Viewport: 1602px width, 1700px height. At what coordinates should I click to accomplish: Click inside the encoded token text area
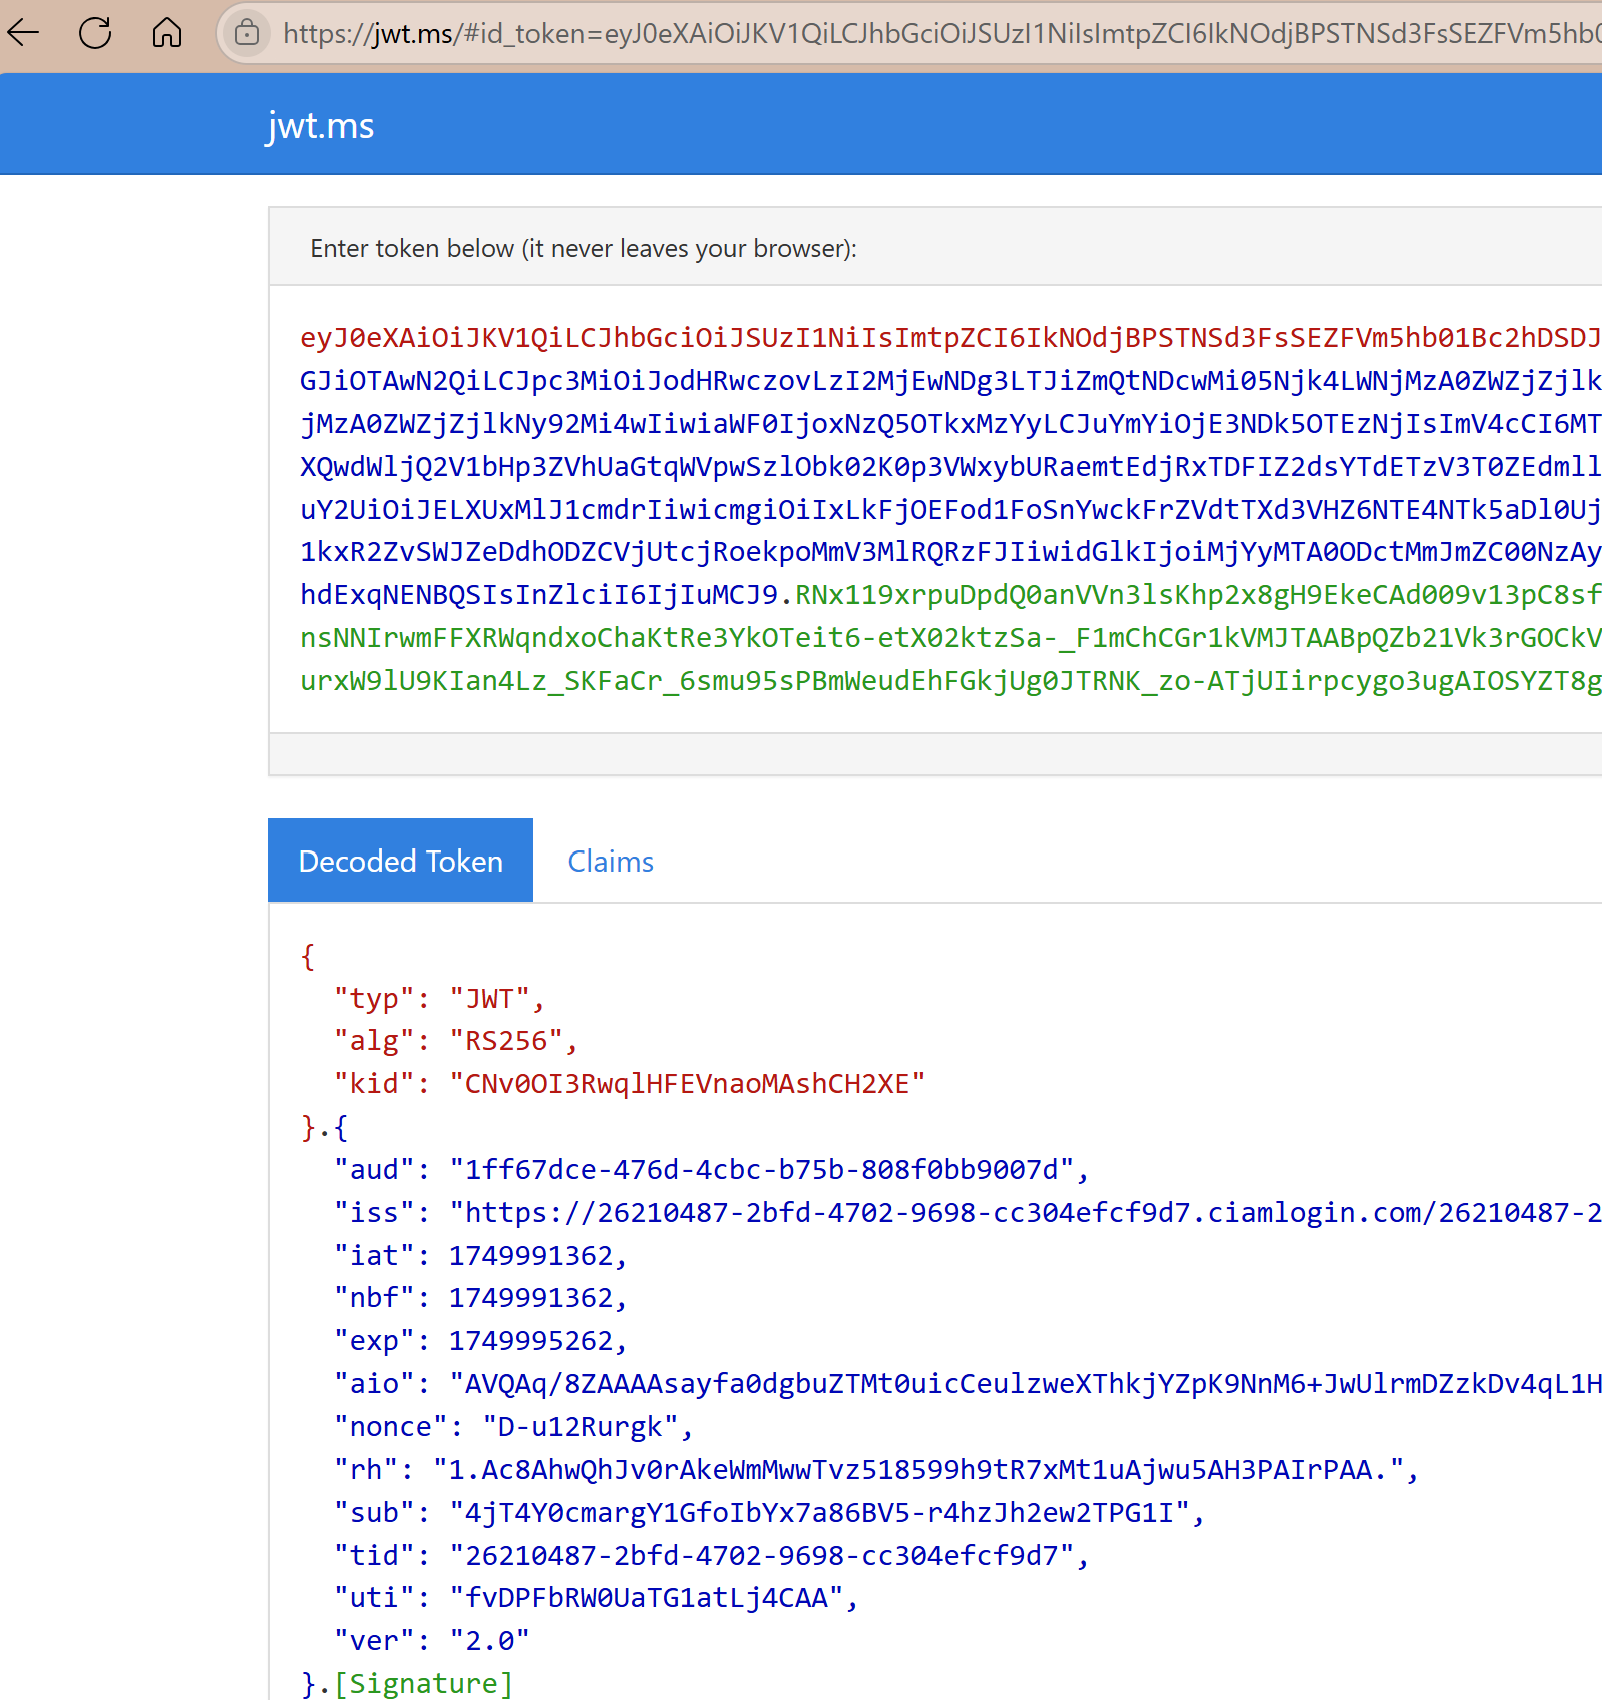coord(935,508)
